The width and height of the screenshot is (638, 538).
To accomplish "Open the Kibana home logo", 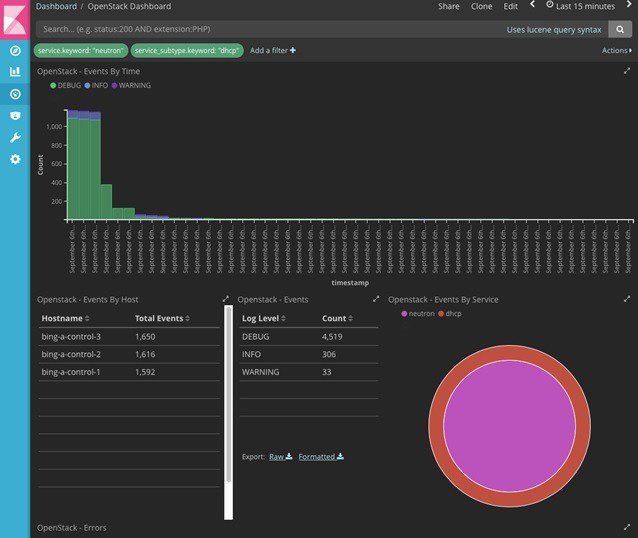I will 15,20.
